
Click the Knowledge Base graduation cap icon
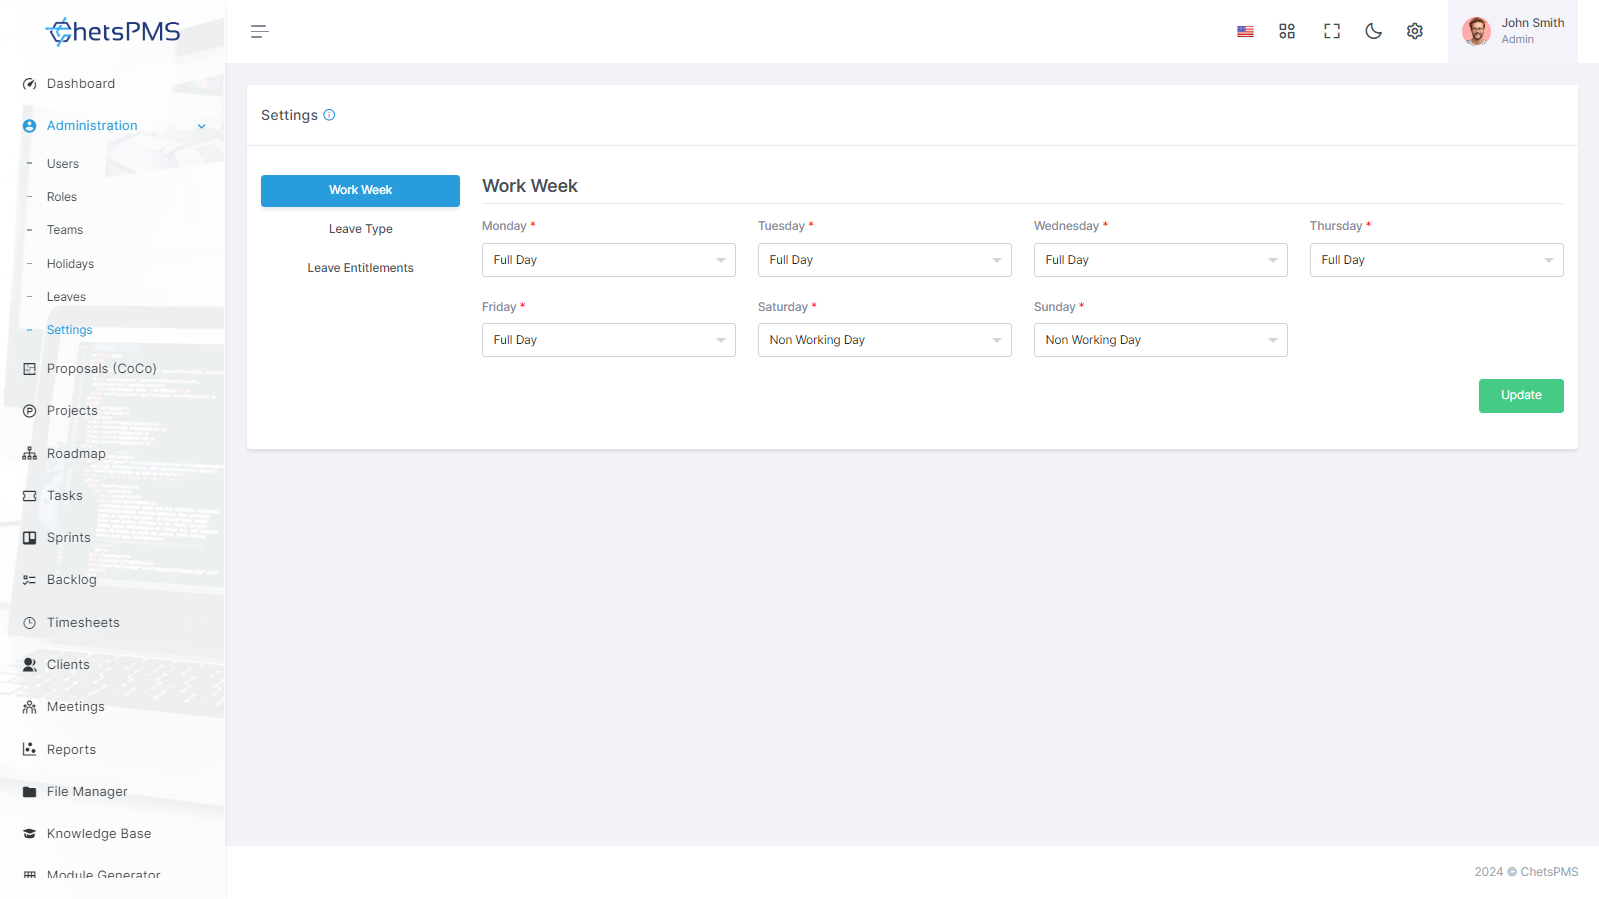click(x=30, y=834)
